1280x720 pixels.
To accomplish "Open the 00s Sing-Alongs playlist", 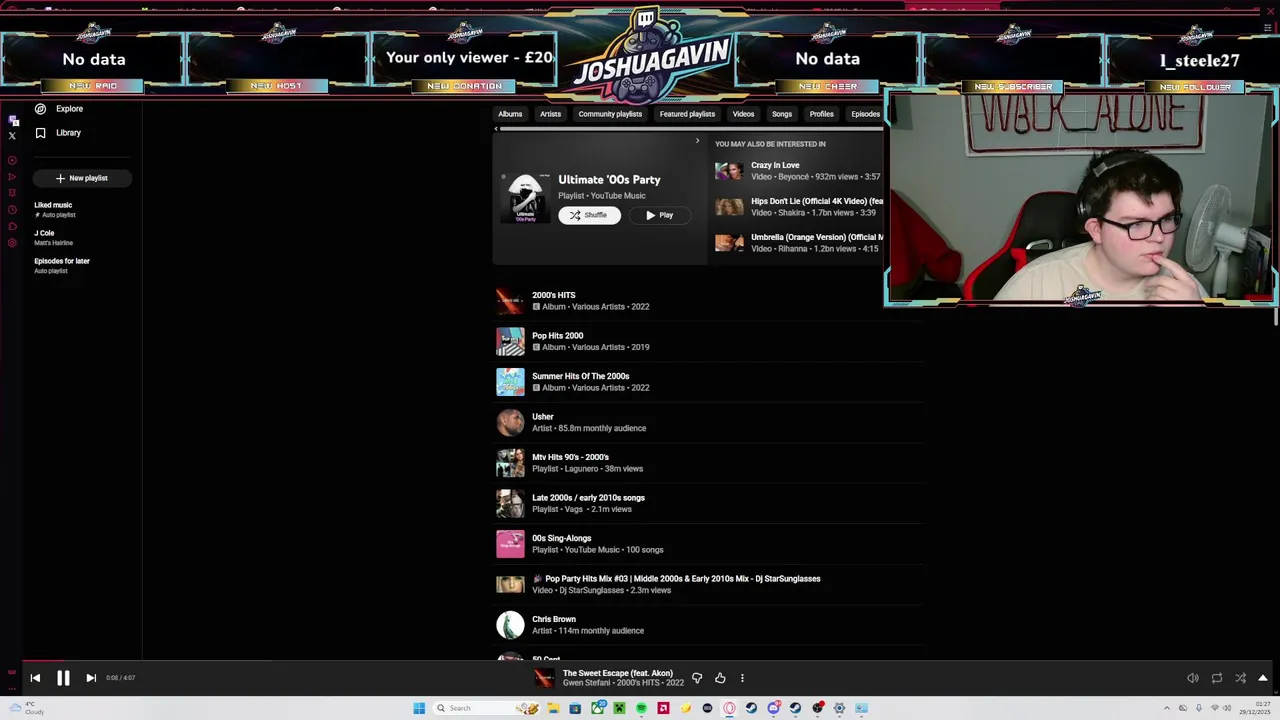I will pyautogui.click(x=709, y=544).
